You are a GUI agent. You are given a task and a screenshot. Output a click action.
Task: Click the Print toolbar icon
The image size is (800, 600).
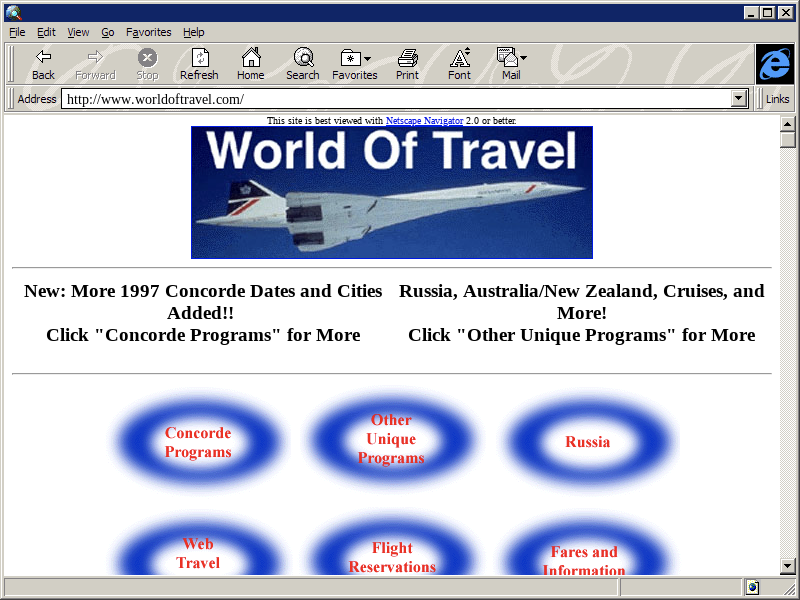[407, 58]
